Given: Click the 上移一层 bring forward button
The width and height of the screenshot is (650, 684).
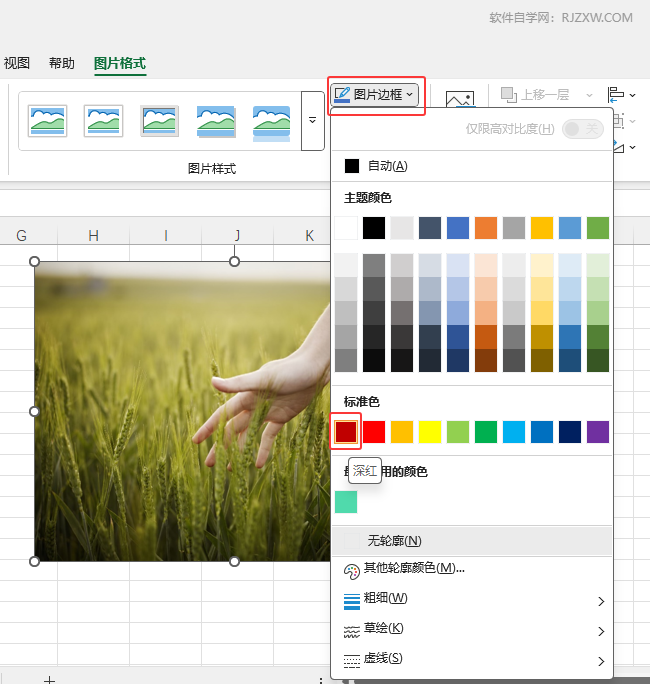Looking at the screenshot, I should point(535,95).
